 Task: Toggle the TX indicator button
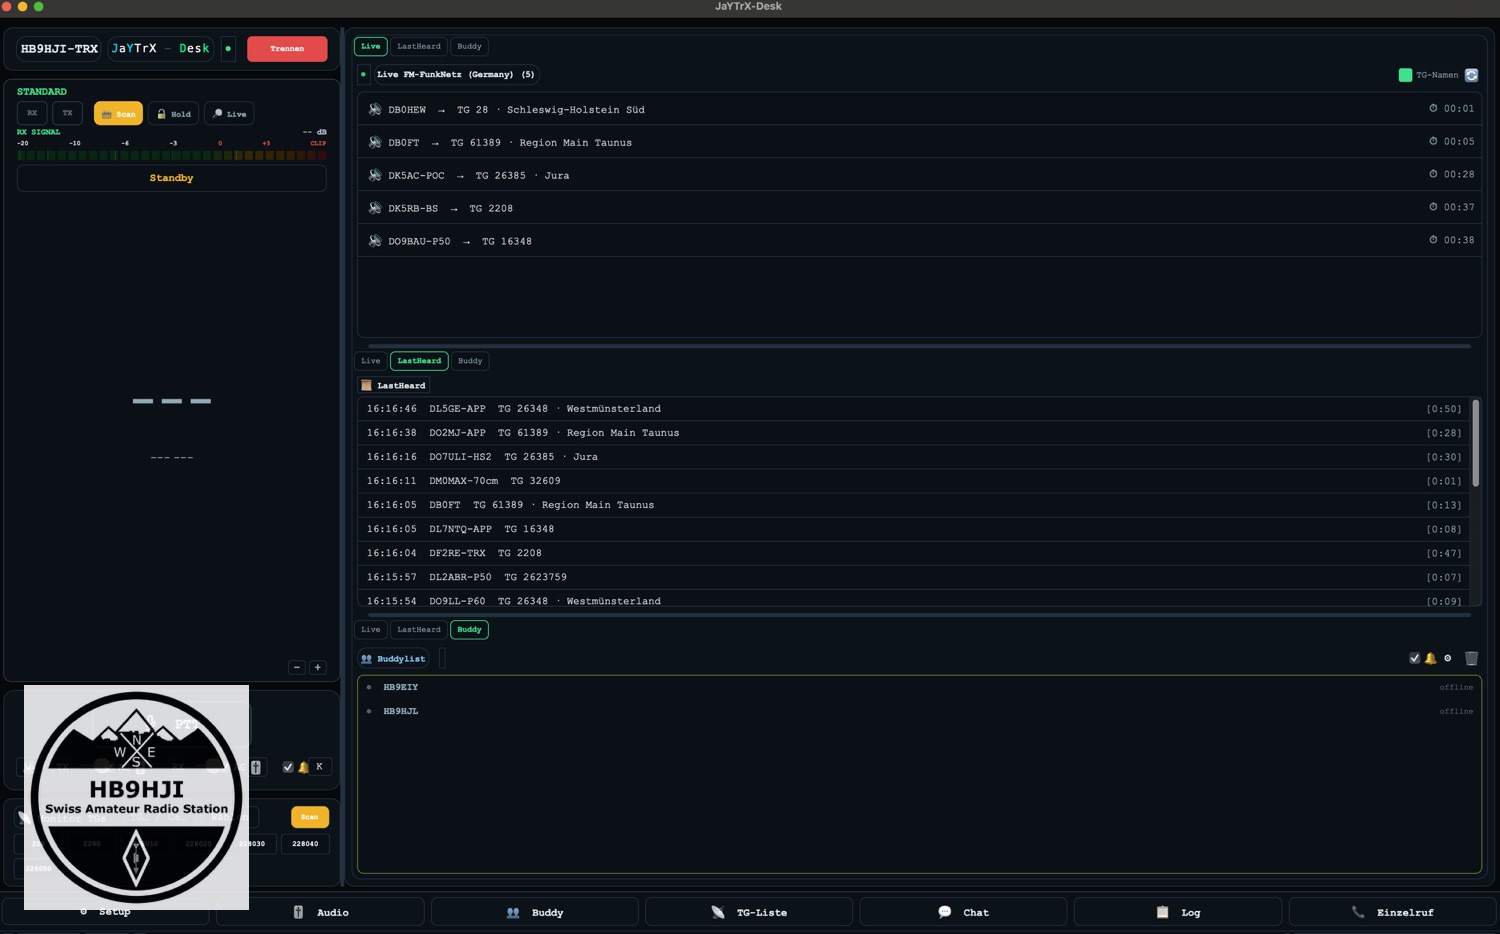[x=68, y=113]
